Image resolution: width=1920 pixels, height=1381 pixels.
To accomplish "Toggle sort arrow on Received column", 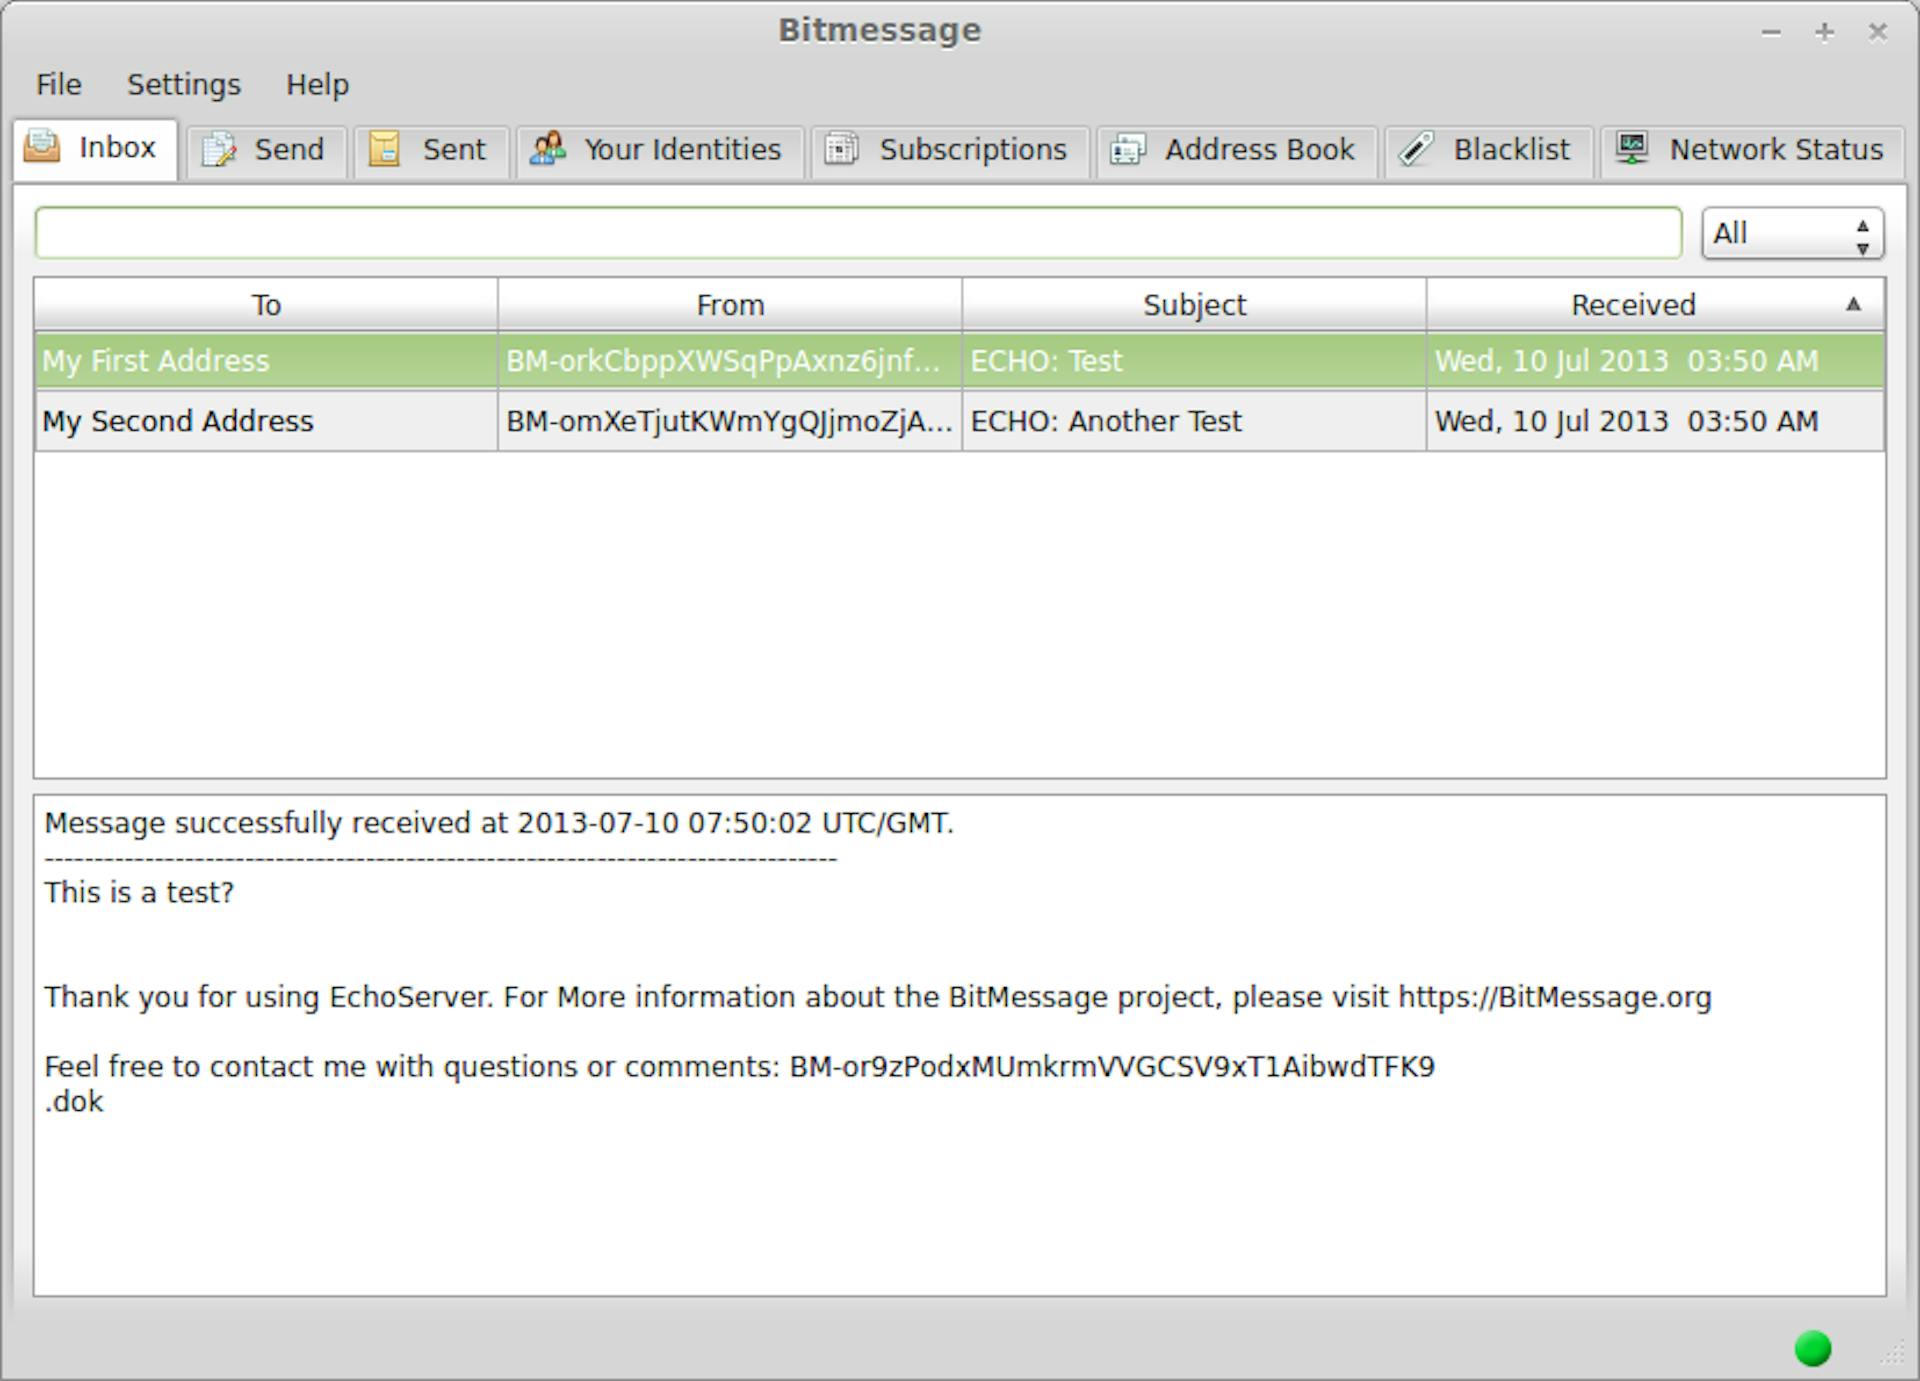I will (x=1853, y=304).
